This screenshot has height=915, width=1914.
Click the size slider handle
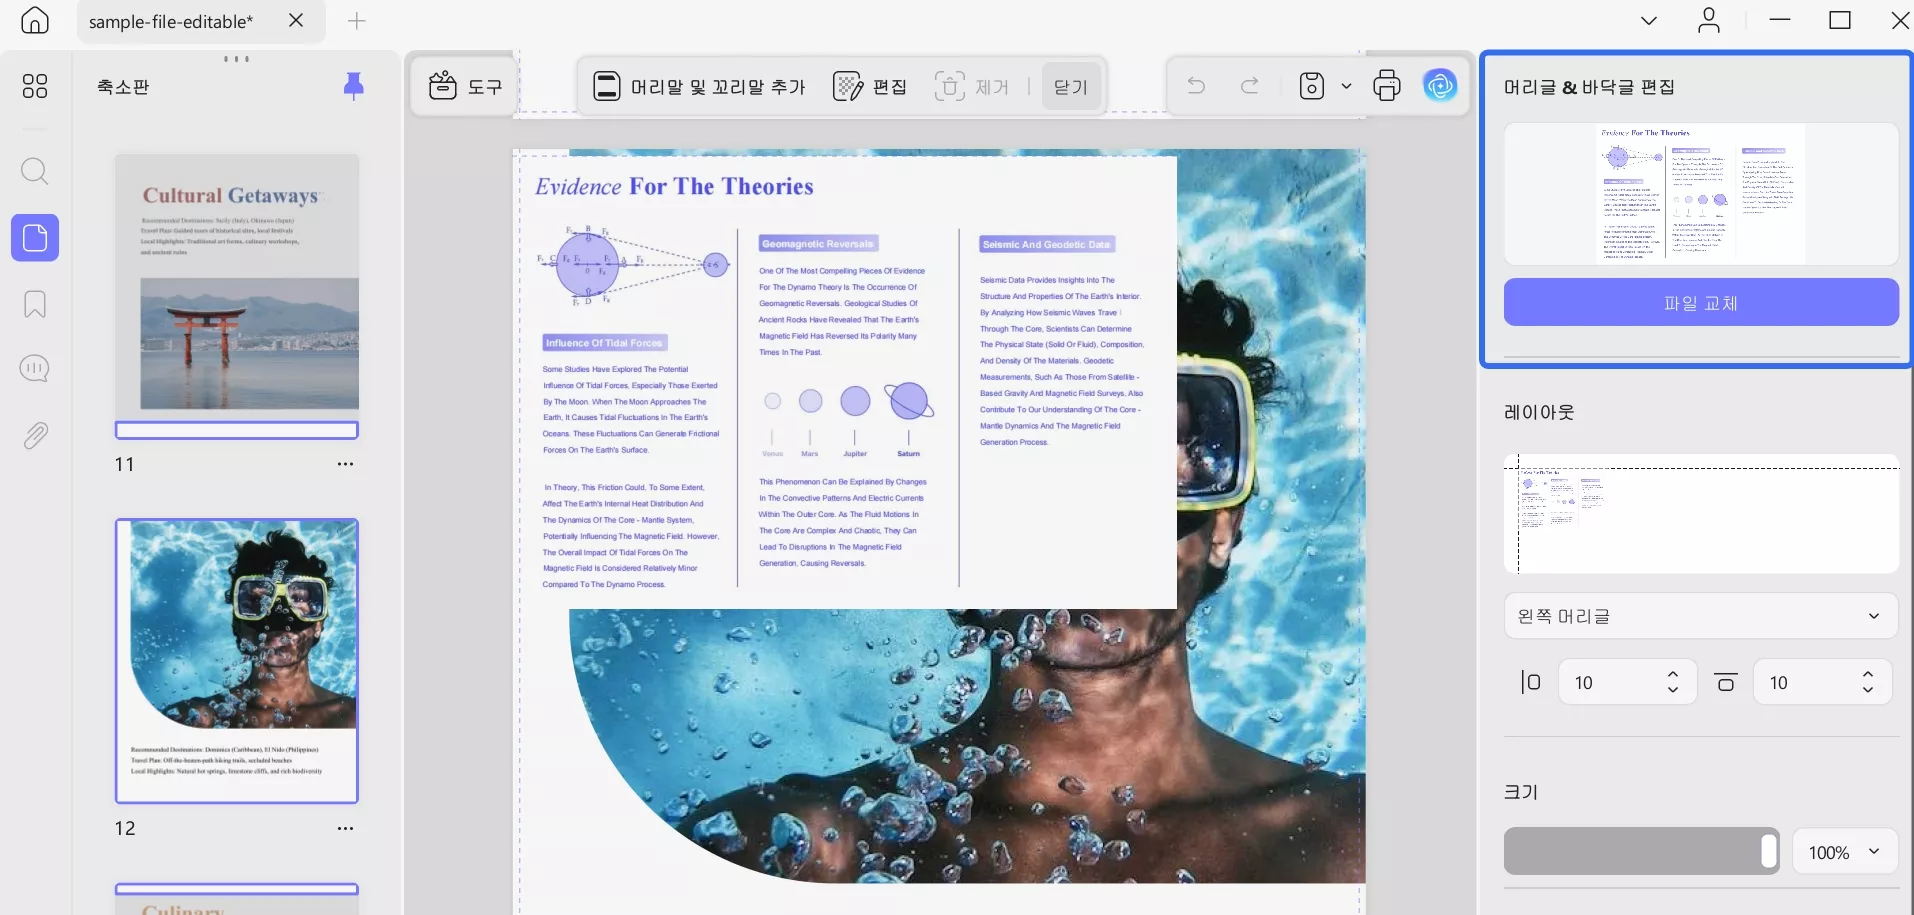coord(1769,851)
